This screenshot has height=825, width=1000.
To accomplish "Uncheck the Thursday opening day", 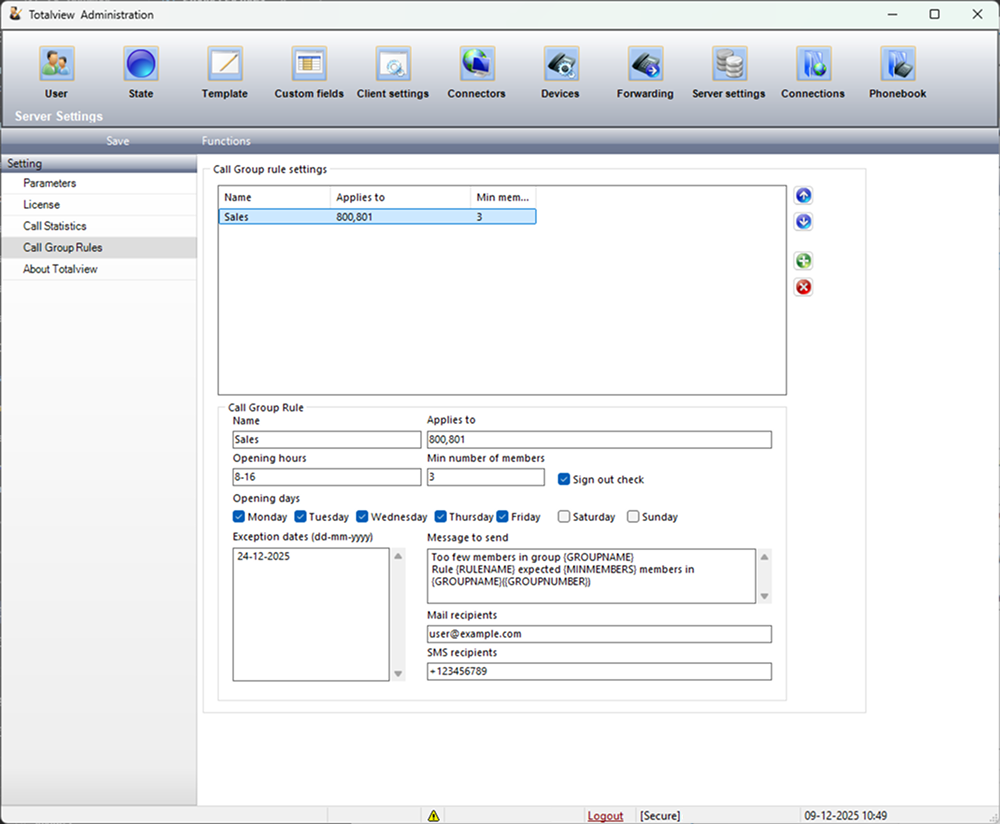I will [440, 516].
